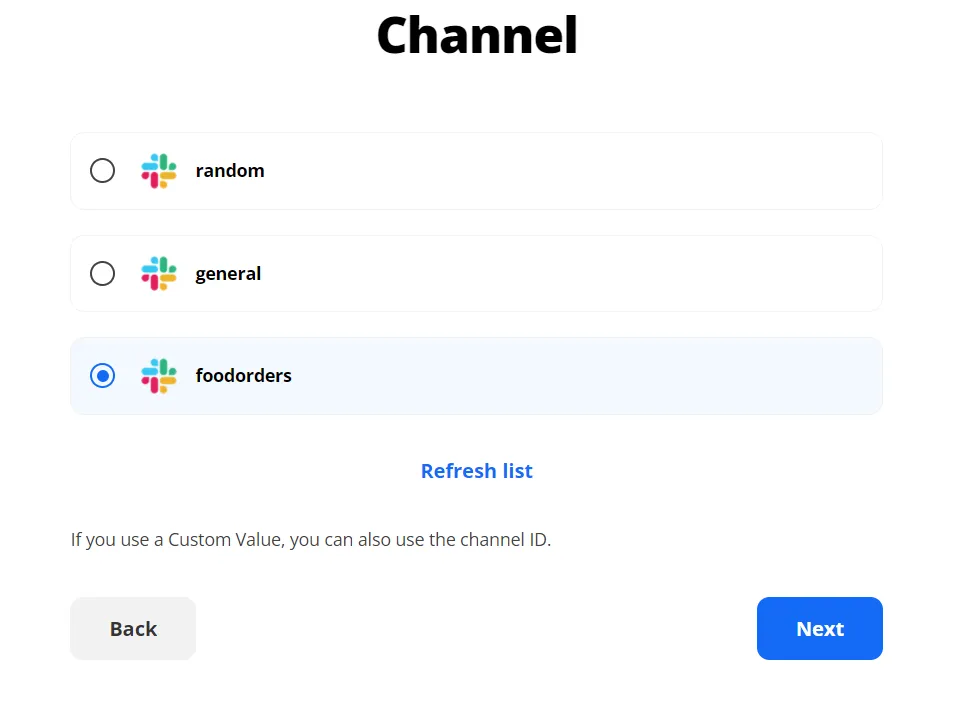Select the general channel radio button
This screenshot has width=967, height=712.
tap(102, 273)
